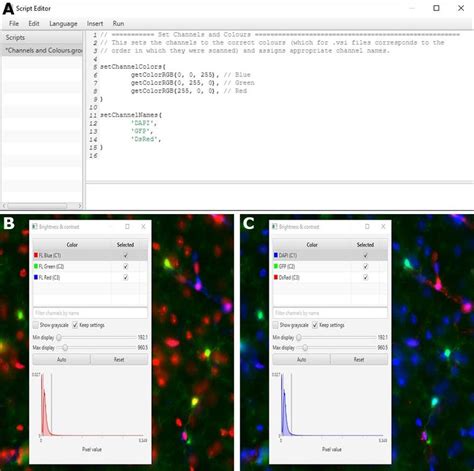Open the Insert menu
This screenshot has width=474, height=471.
pos(95,23)
